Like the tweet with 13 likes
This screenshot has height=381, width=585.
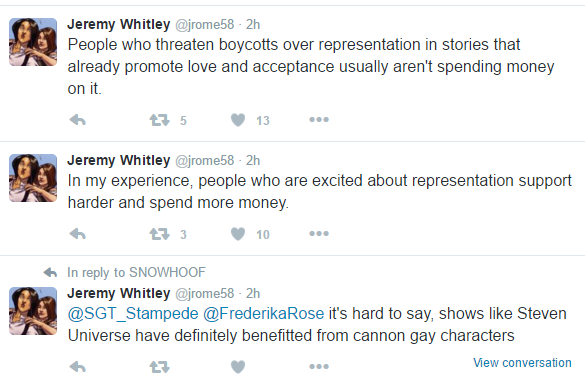point(238,120)
